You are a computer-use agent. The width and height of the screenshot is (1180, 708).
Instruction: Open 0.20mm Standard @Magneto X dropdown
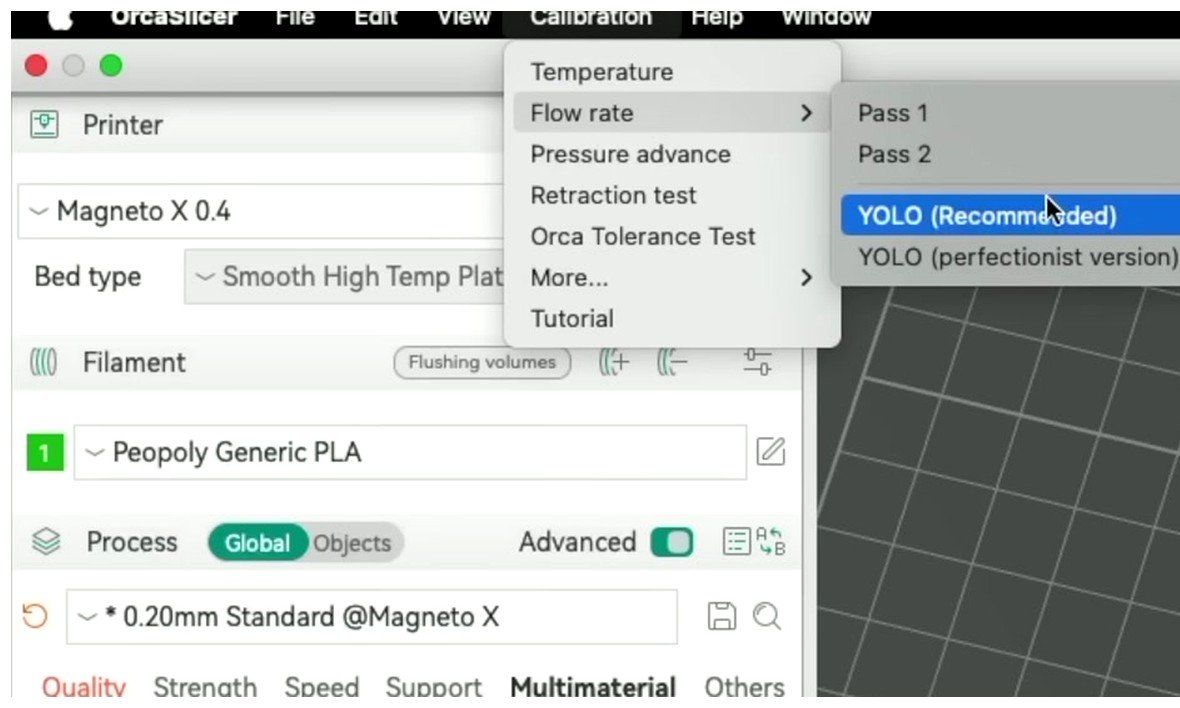point(372,617)
